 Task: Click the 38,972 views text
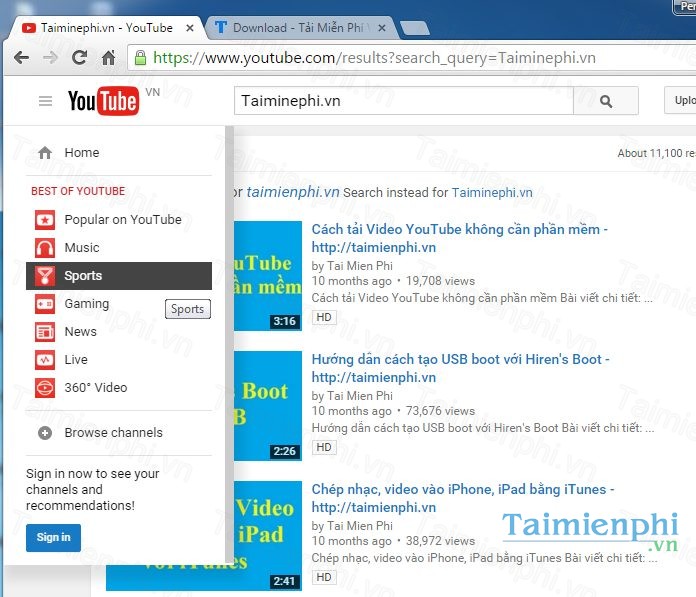(x=440, y=541)
